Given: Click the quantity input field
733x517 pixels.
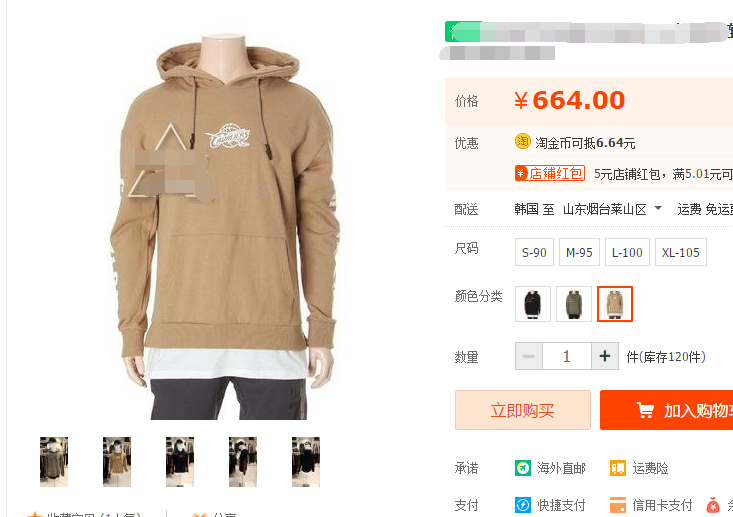Looking at the screenshot, I should click(x=567, y=356).
